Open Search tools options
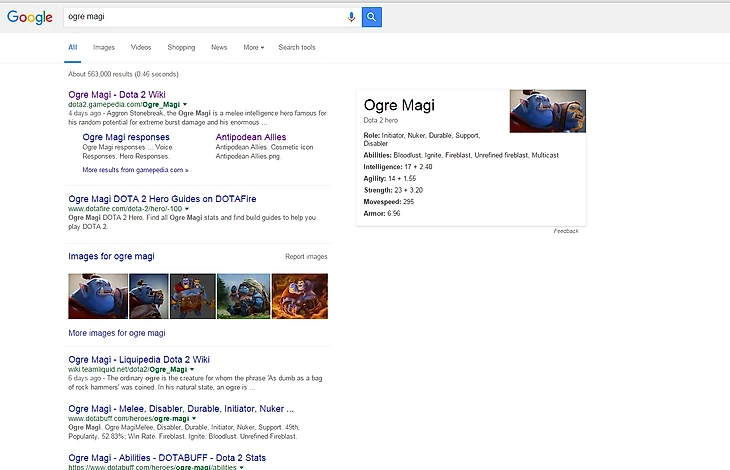Image resolution: width=730 pixels, height=470 pixels. click(x=296, y=47)
